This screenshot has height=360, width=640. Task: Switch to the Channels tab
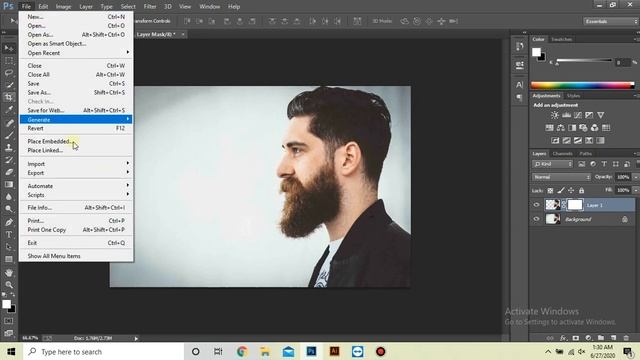point(562,153)
